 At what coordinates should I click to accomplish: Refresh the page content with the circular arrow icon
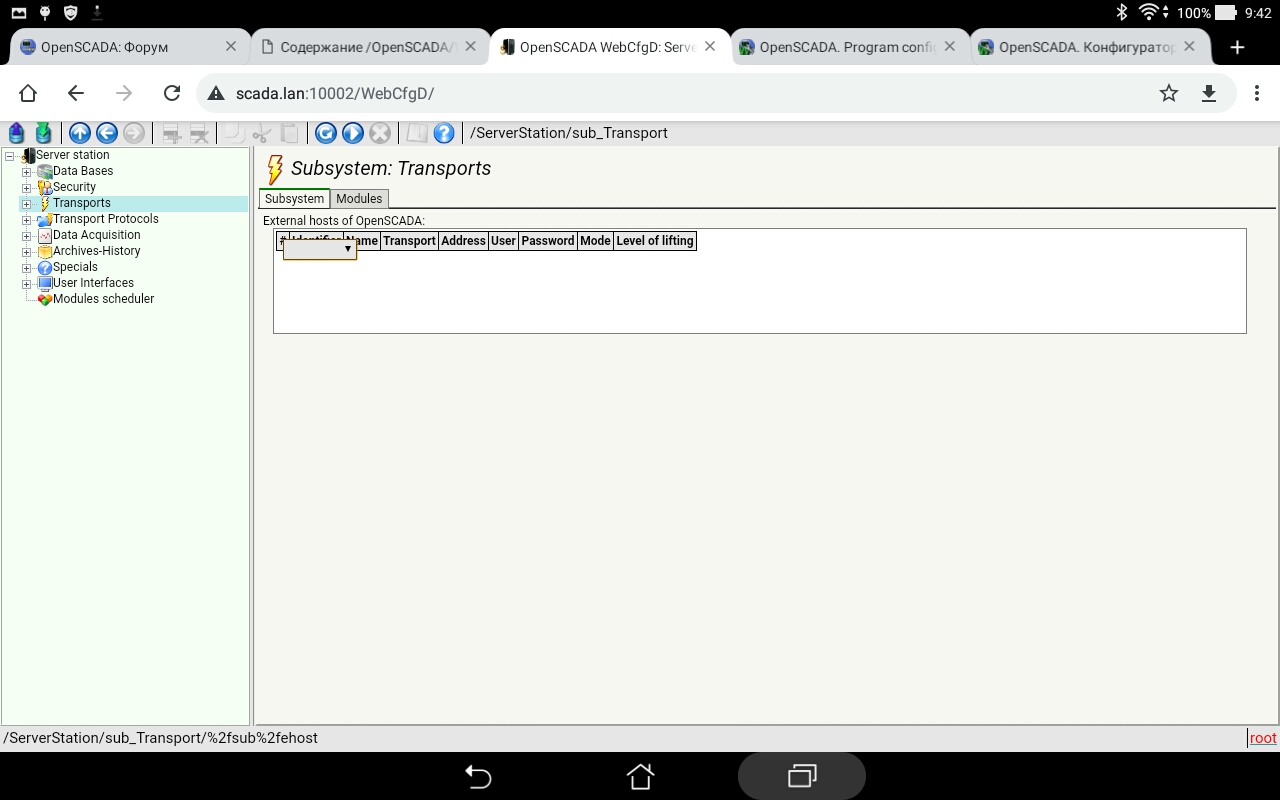coord(325,133)
